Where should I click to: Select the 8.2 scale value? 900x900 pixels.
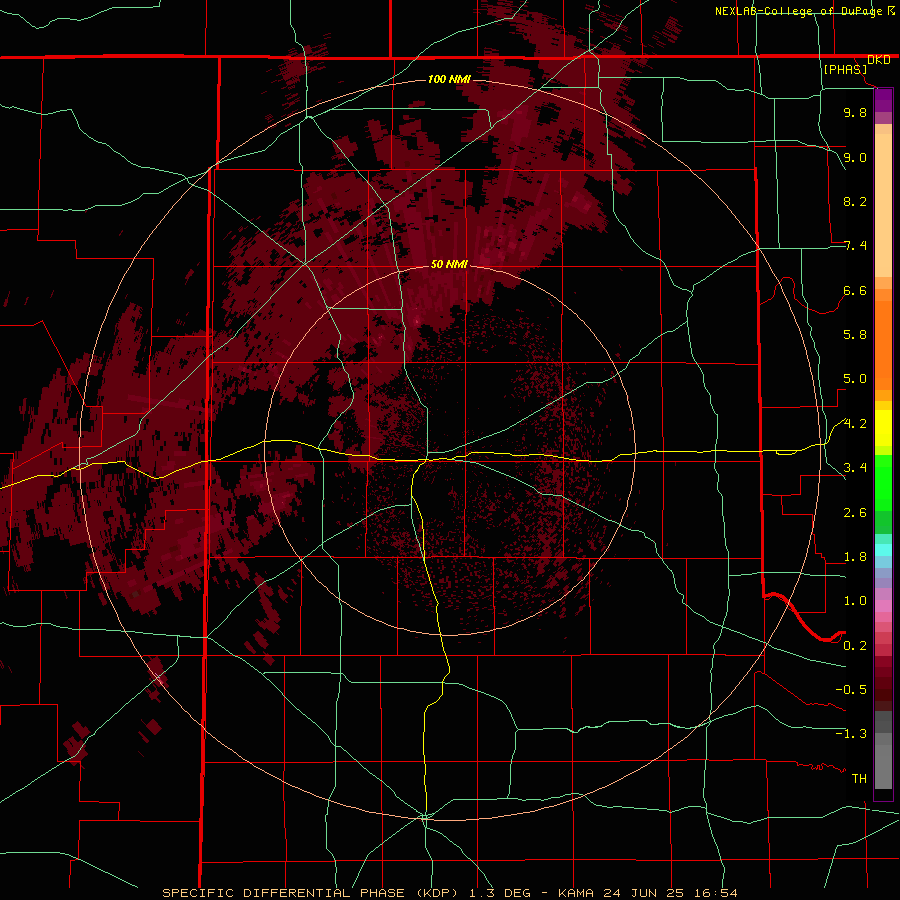855,201
